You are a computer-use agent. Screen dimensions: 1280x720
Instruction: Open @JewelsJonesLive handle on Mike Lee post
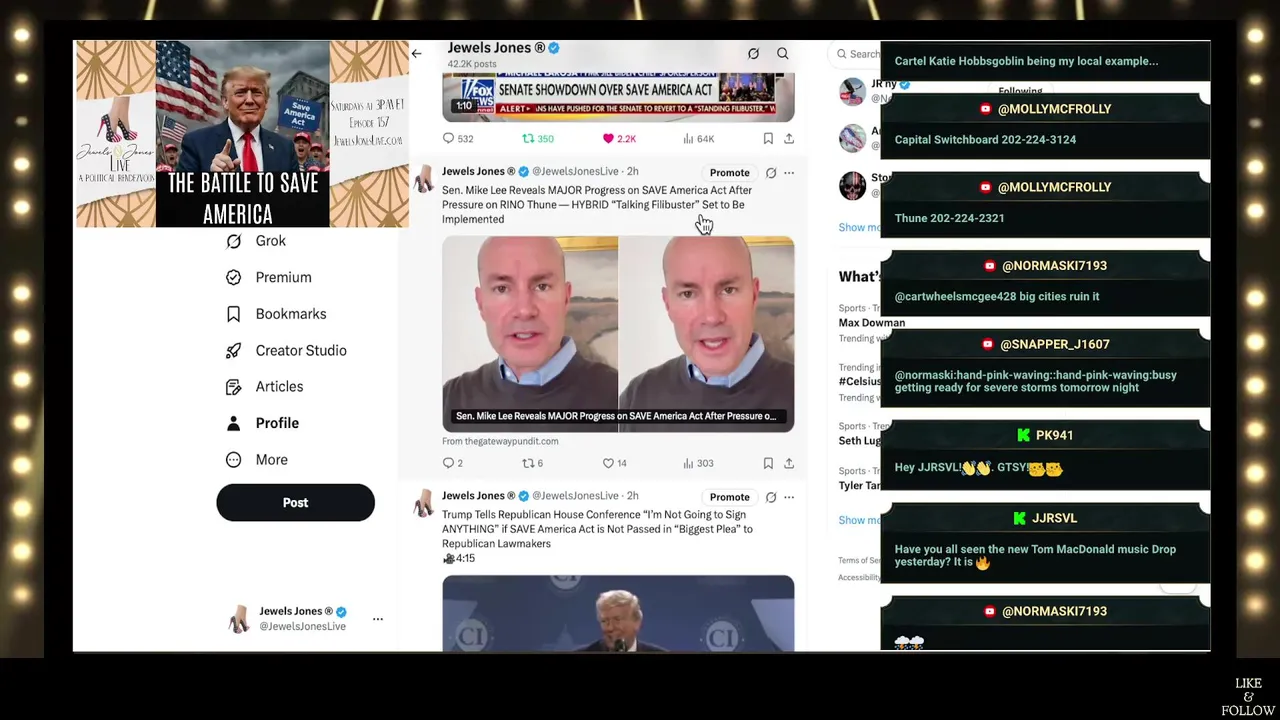575,172
